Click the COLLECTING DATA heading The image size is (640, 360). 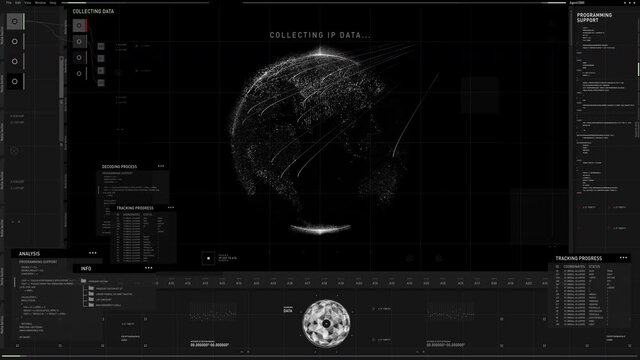click(x=93, y=11)
